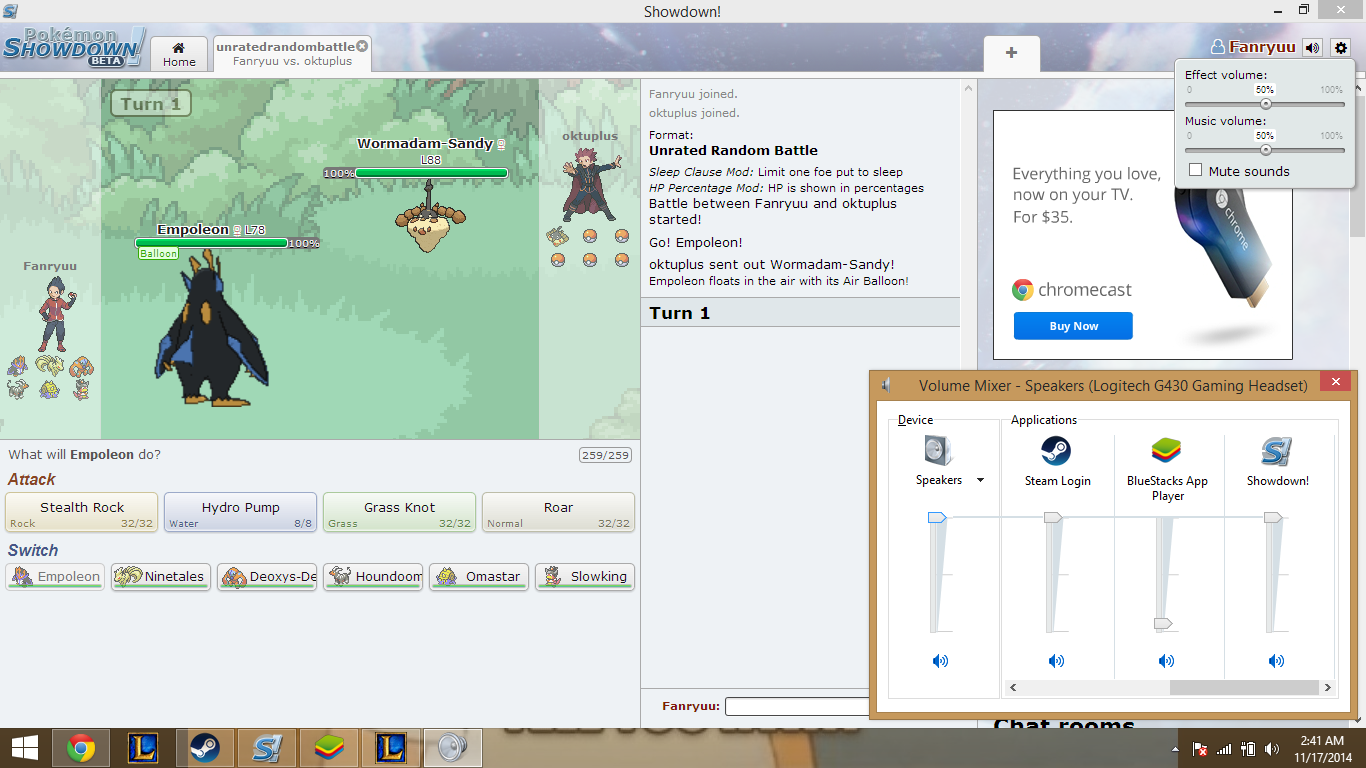Click Volume Mixer horizontal scrollbar left arrow
Image resolution: width=1366 pixels, height=768 pixels.
(1013, 688)
